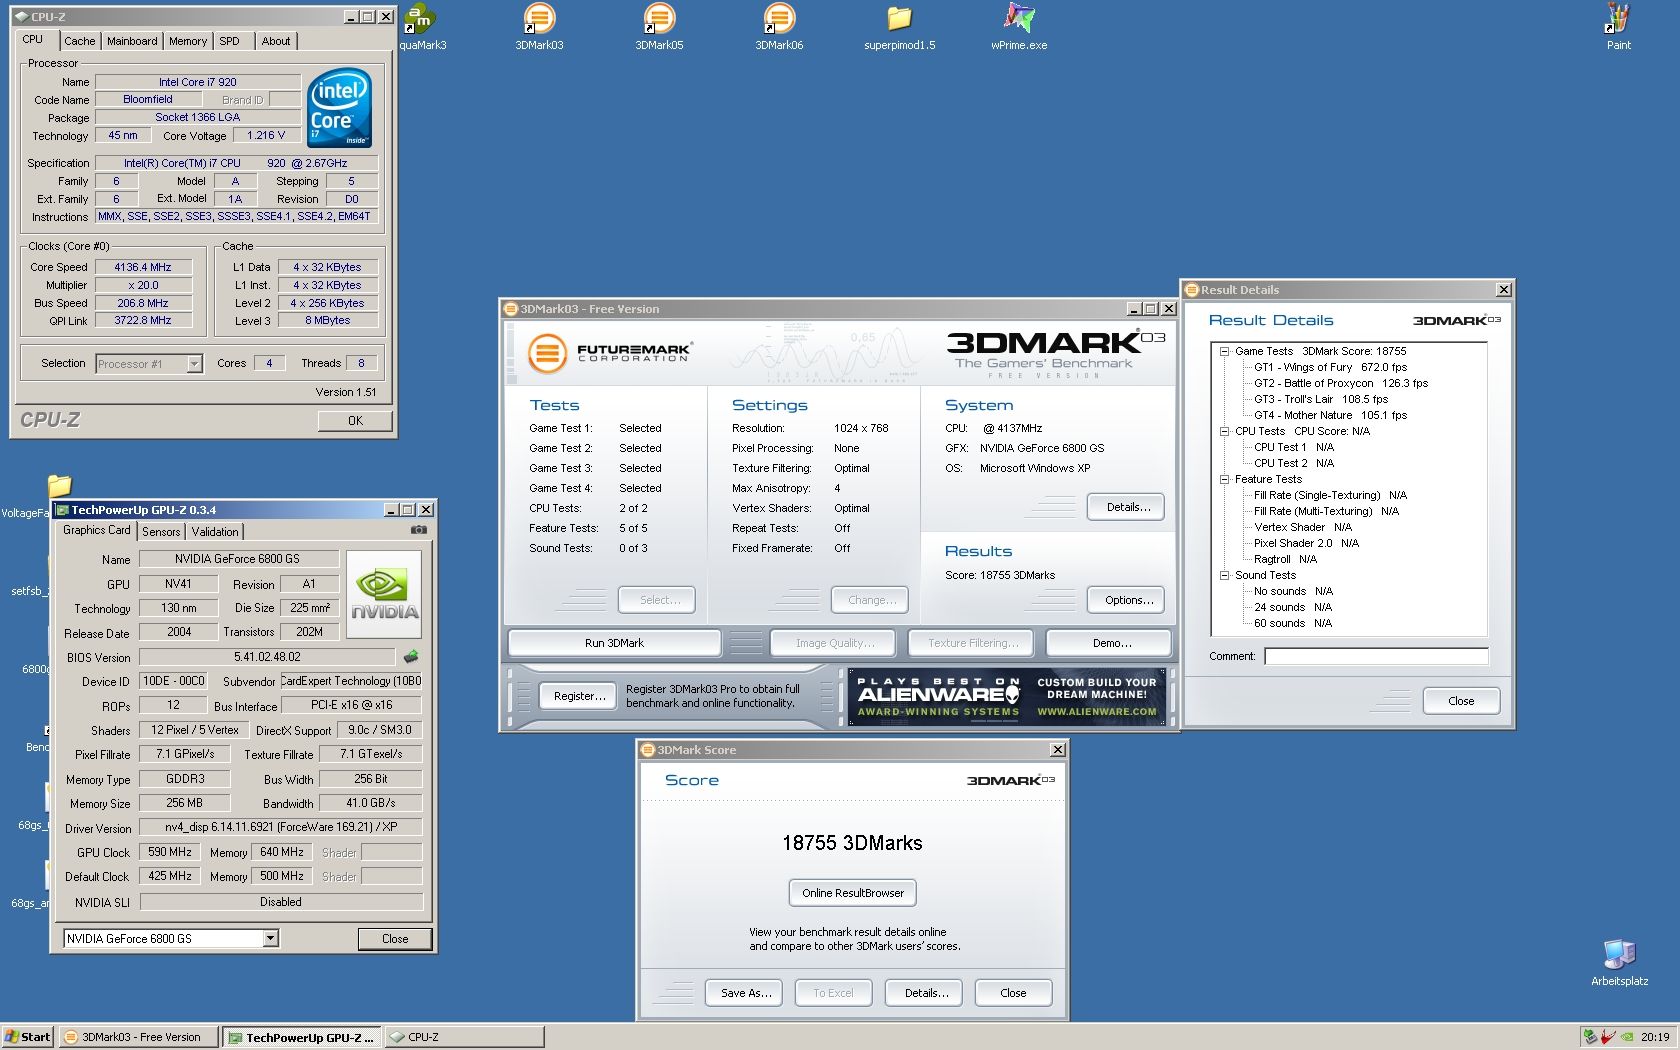Collapse the CPU Tests tree node
The image size is (1680, 1050).
click(x=1224, y=431)
